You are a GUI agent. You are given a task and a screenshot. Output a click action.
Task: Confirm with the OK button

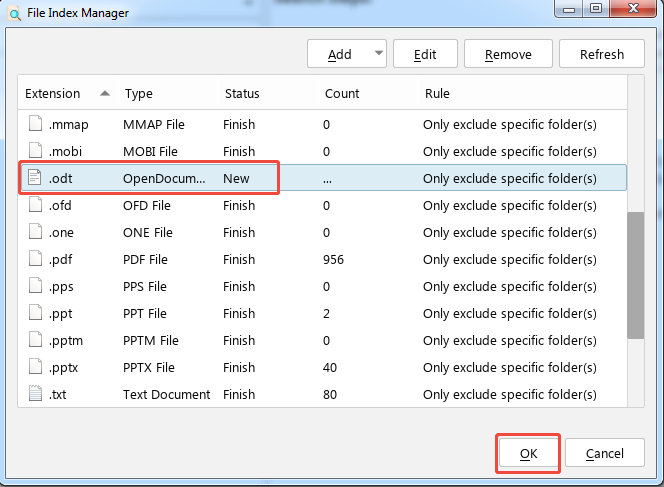point(528,453)
